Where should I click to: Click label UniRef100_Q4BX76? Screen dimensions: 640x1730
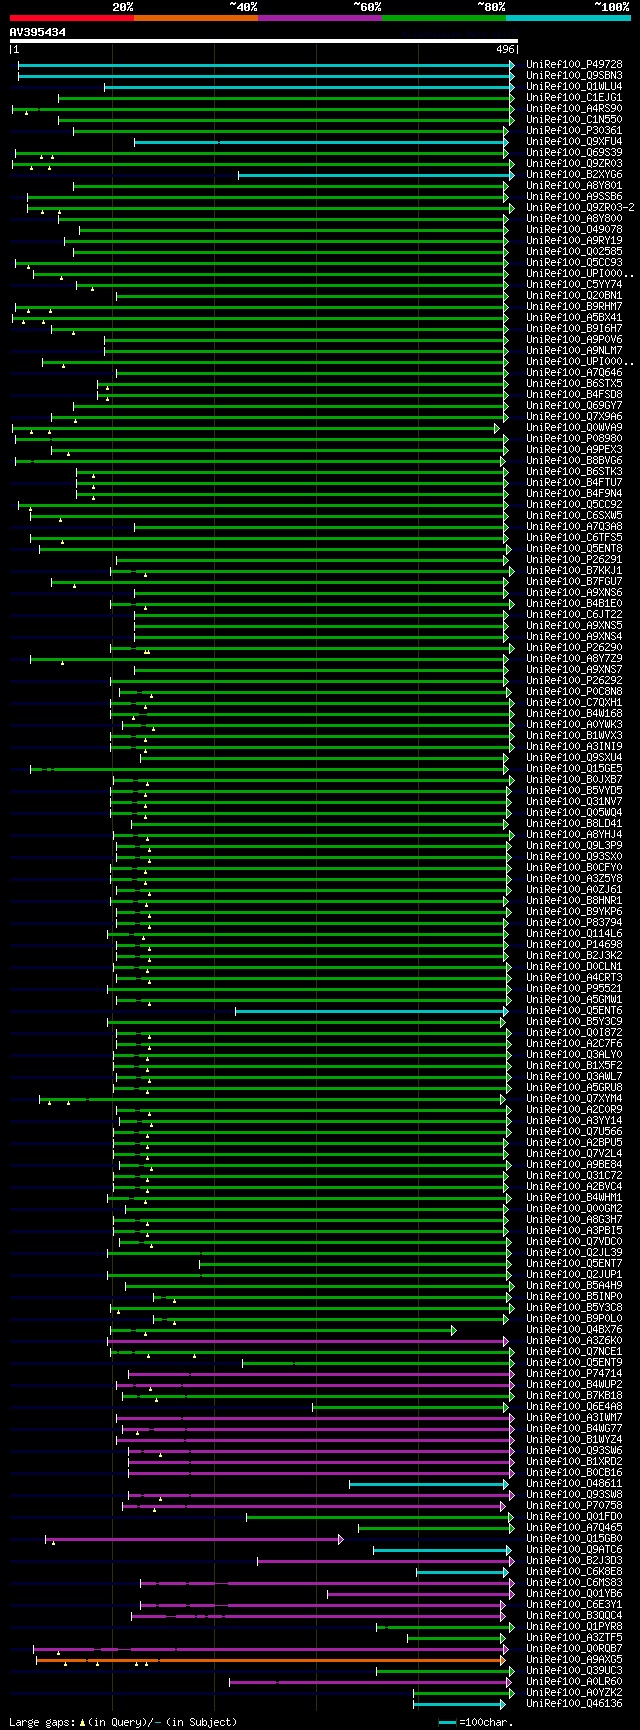tap(574, 1329)
